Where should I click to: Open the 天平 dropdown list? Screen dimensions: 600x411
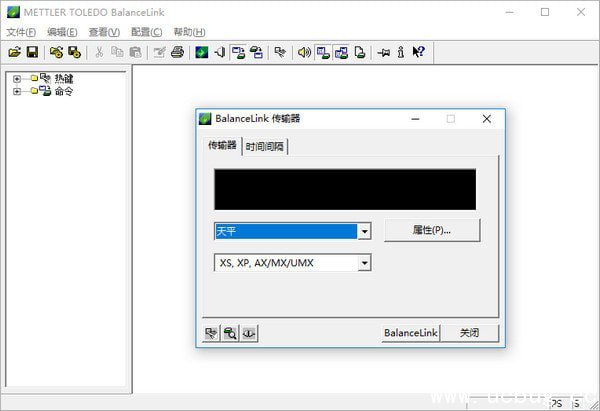tap(364, 231)
